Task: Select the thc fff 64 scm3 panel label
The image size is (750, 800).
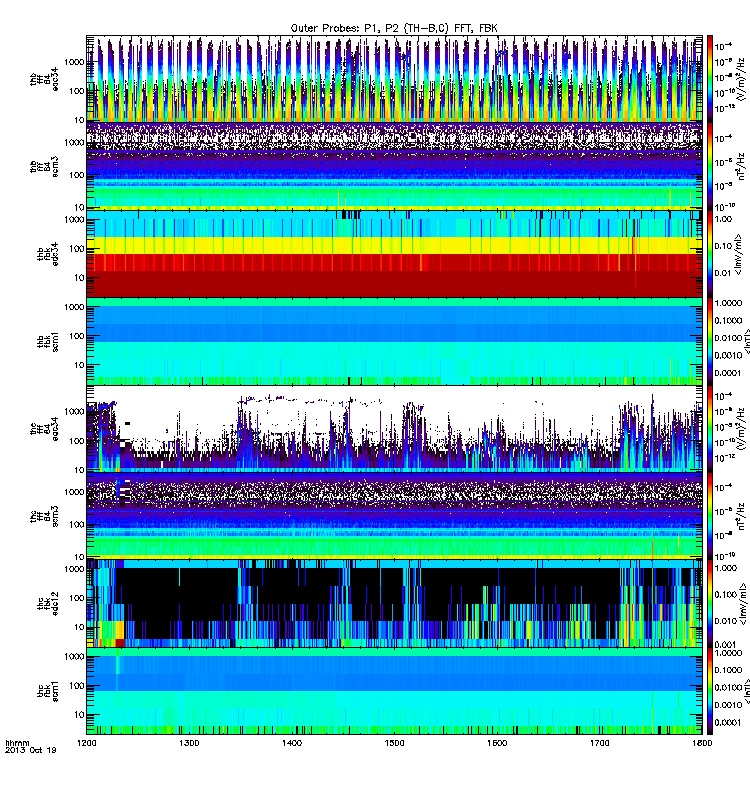Action: coord(44,516)
